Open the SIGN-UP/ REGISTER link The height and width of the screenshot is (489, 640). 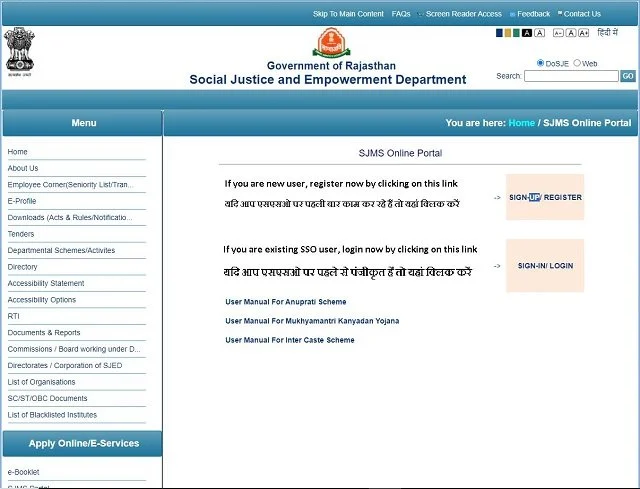coord(545,197)
